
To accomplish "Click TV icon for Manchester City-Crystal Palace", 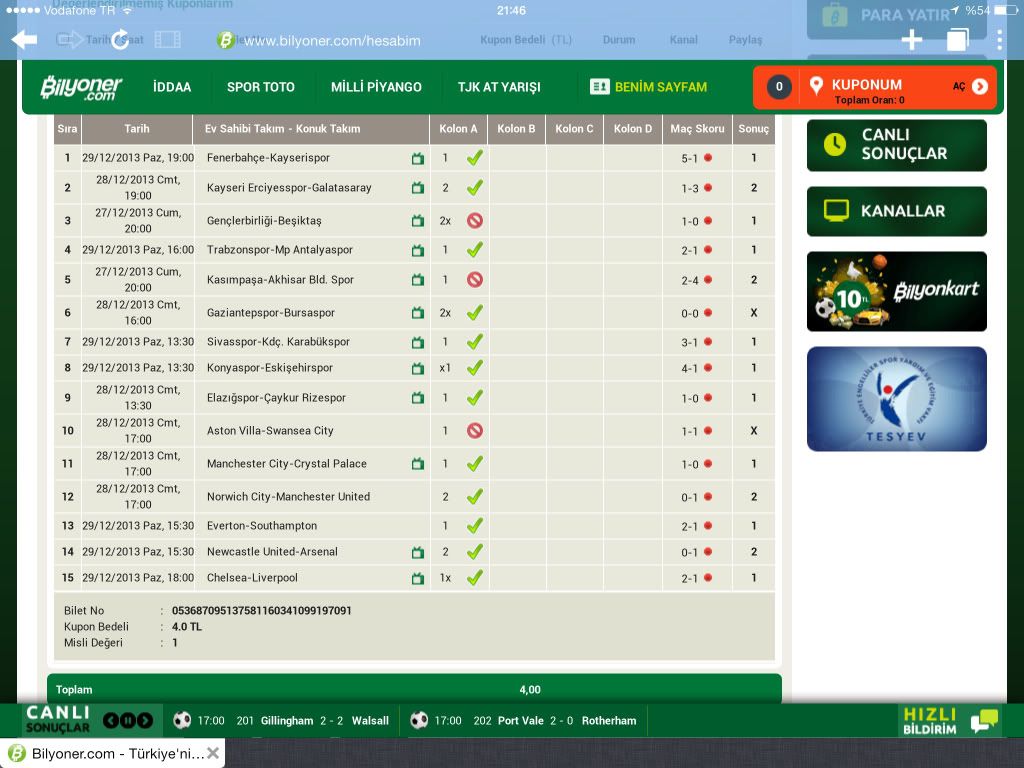I will (x=418, y=464).
